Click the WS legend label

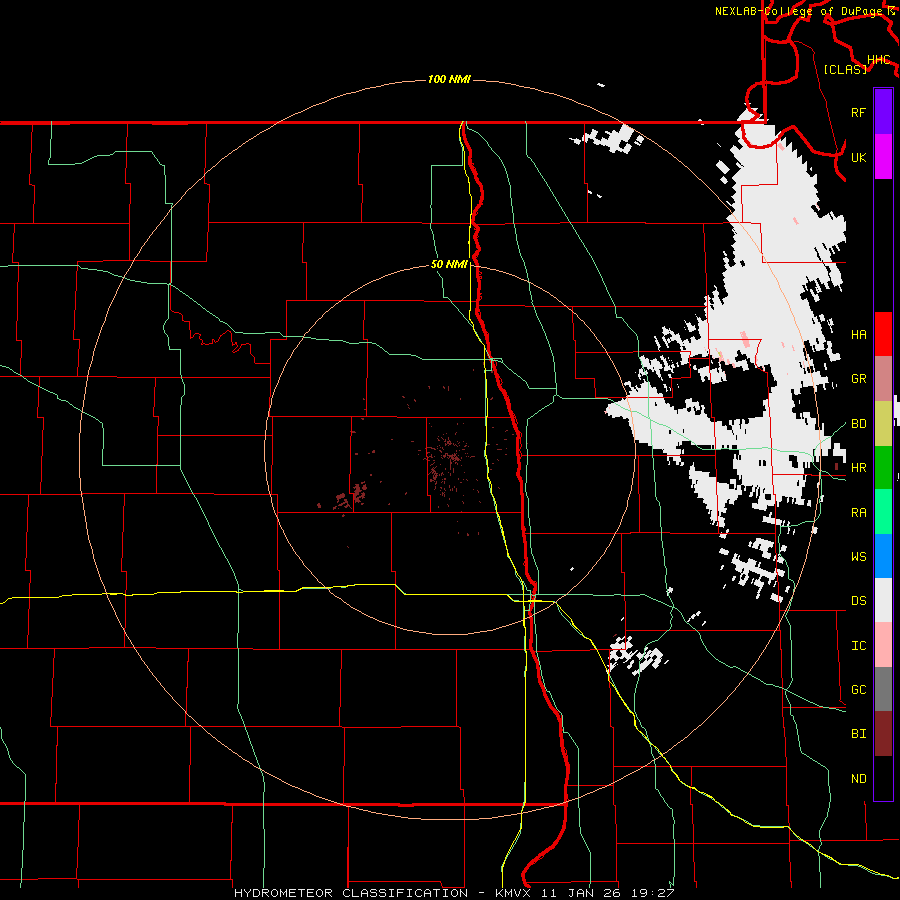pyautogui.click(x=858, y=557)
